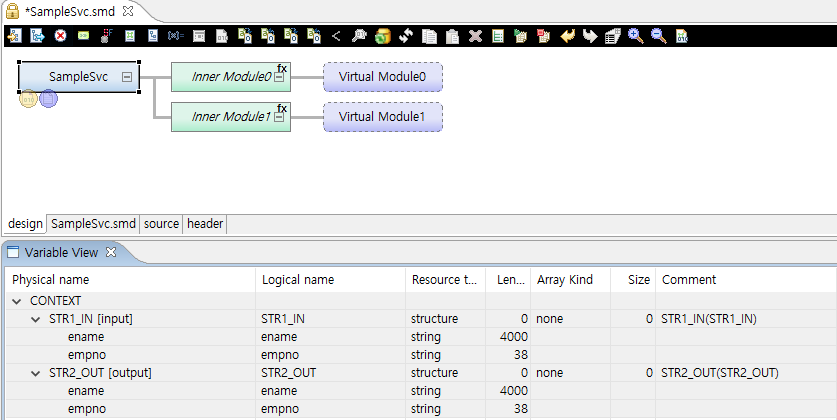This screenshot has width=837, height=420.
Task: Click the zoom in magnifier icon
Action: click(x=635, y=36)
